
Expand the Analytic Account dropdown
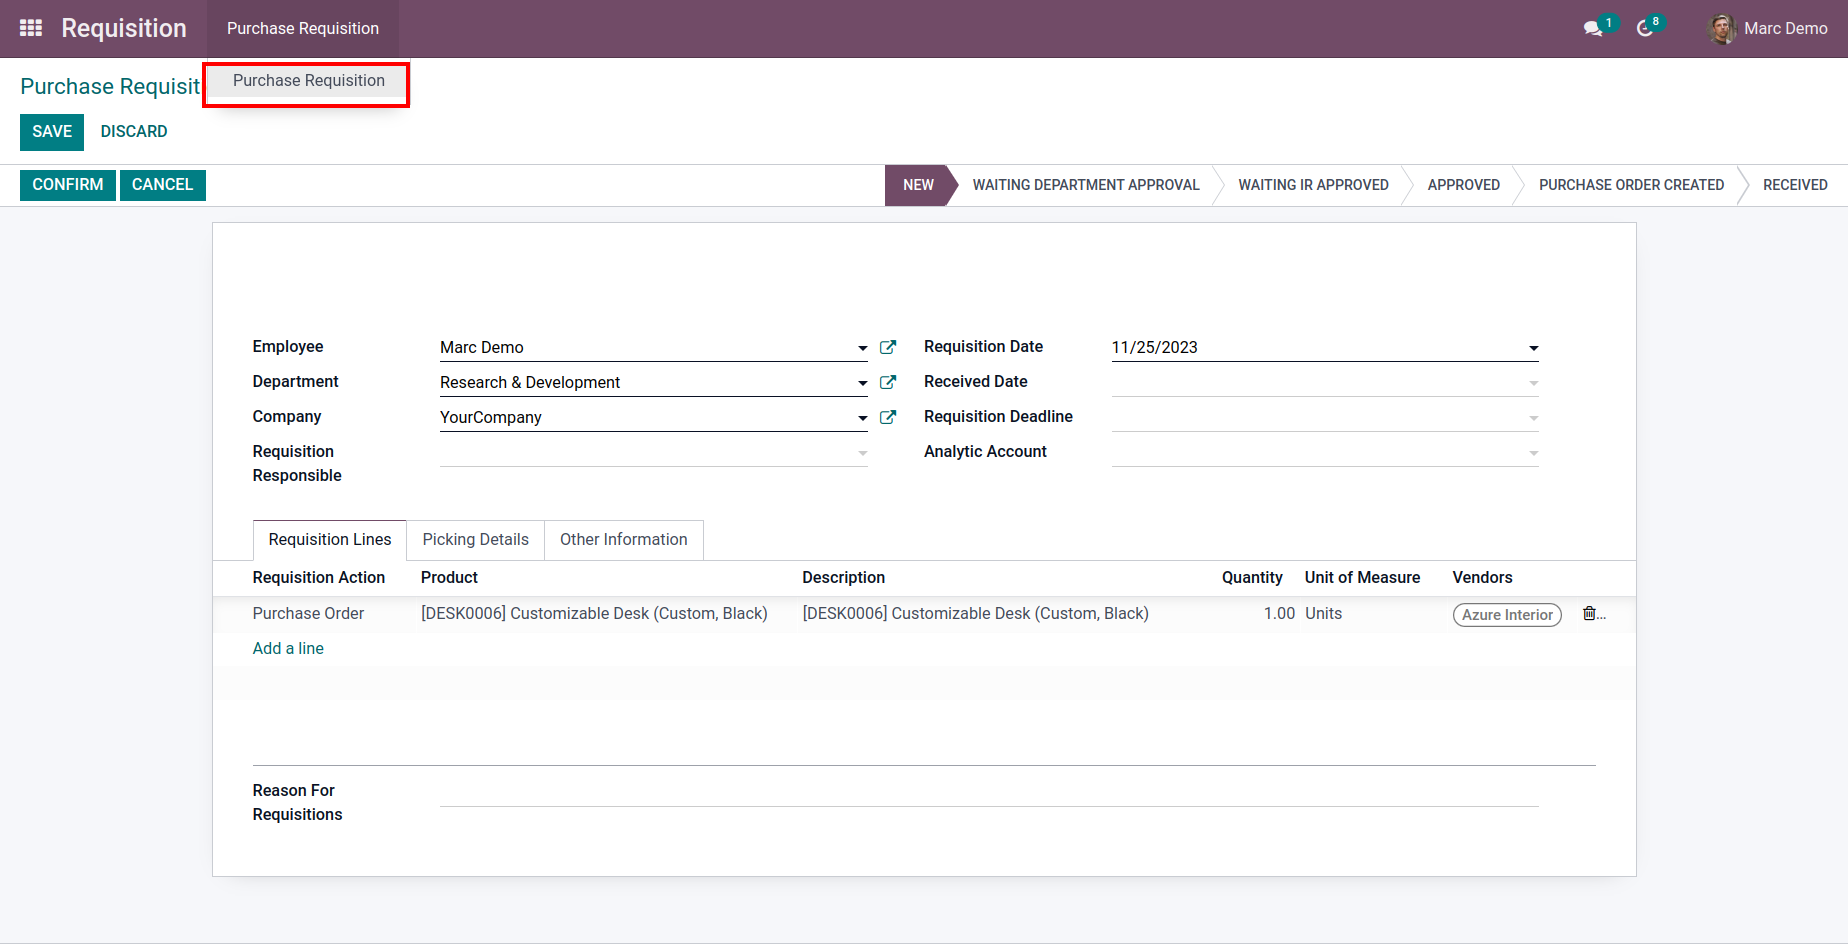click(1533, 453)
